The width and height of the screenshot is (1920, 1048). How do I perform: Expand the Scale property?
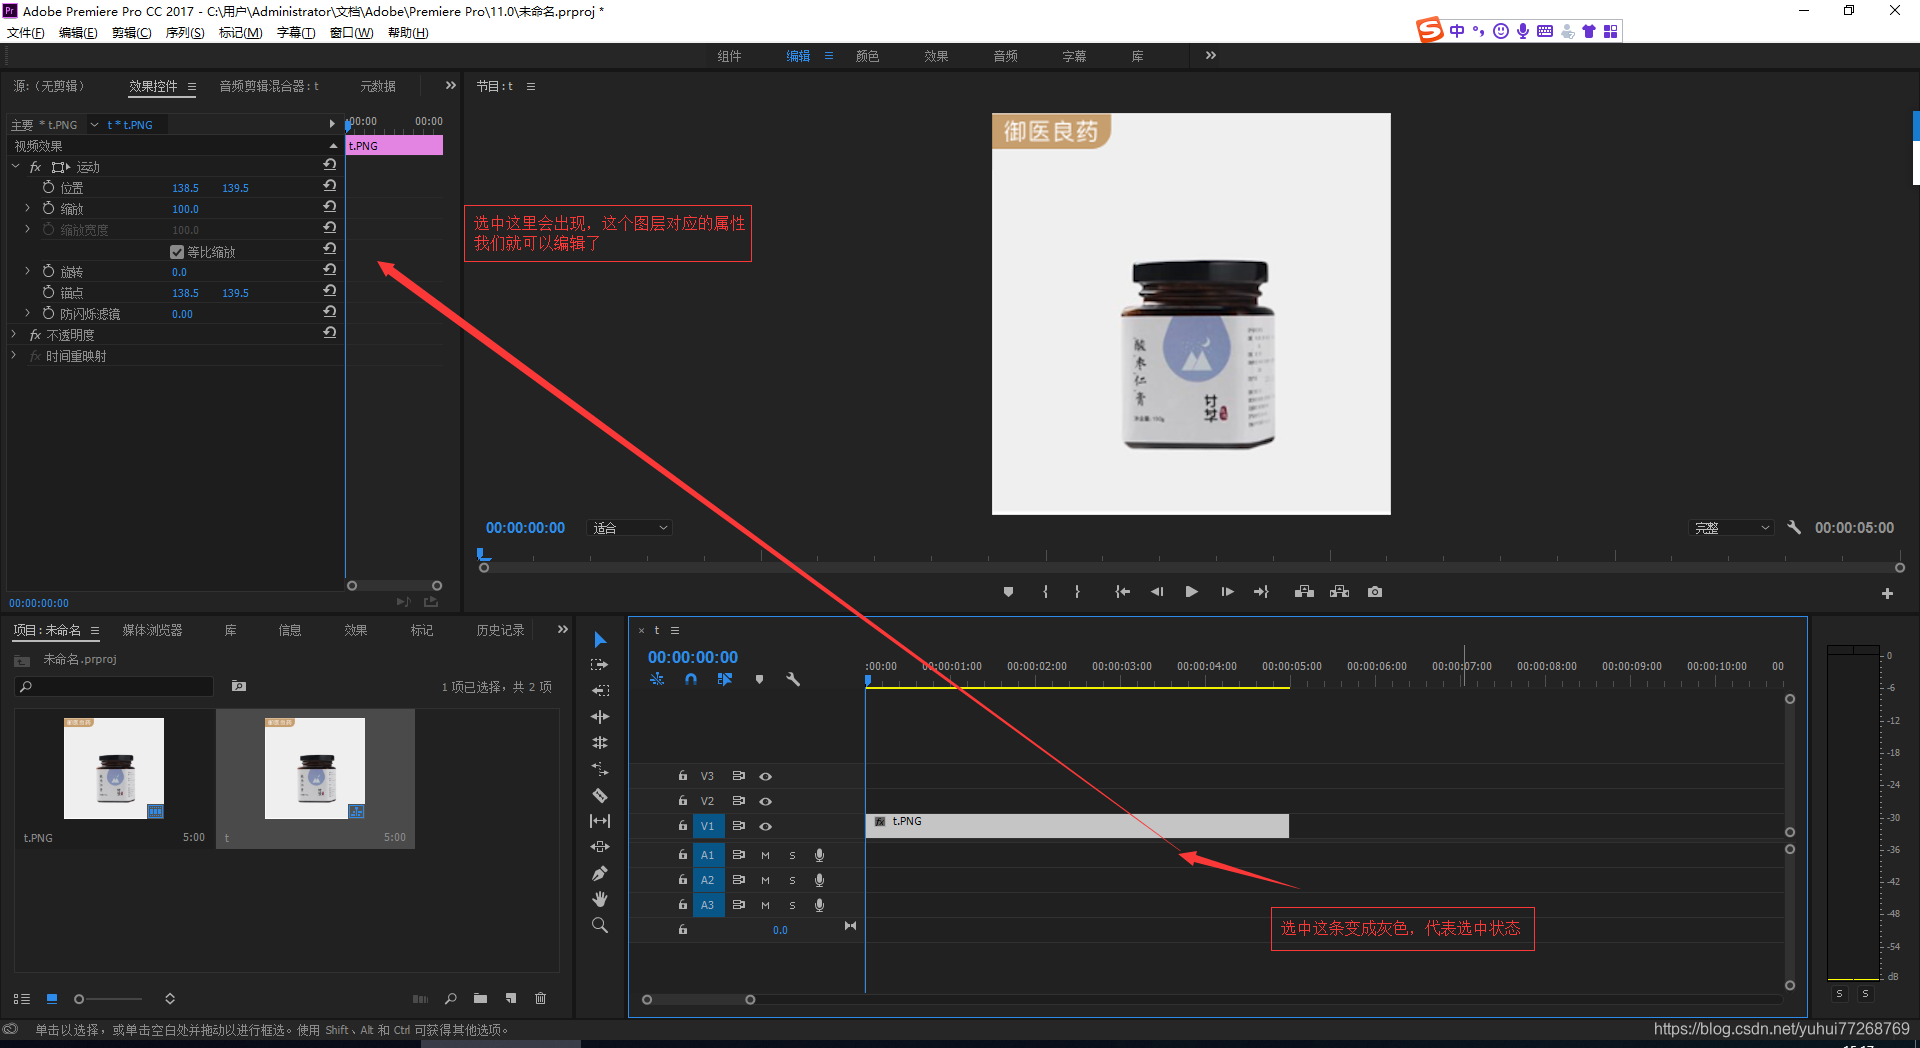pyautogui.click(x=27, y=209)
